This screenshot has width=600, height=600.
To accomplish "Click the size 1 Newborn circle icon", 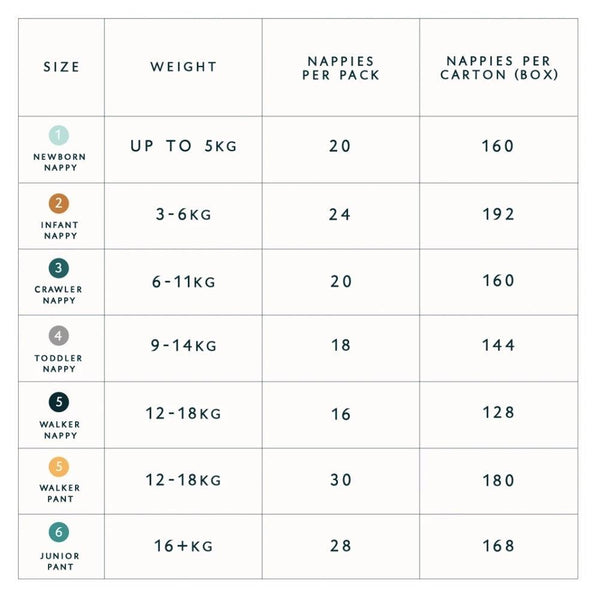I will pos(61,135).
